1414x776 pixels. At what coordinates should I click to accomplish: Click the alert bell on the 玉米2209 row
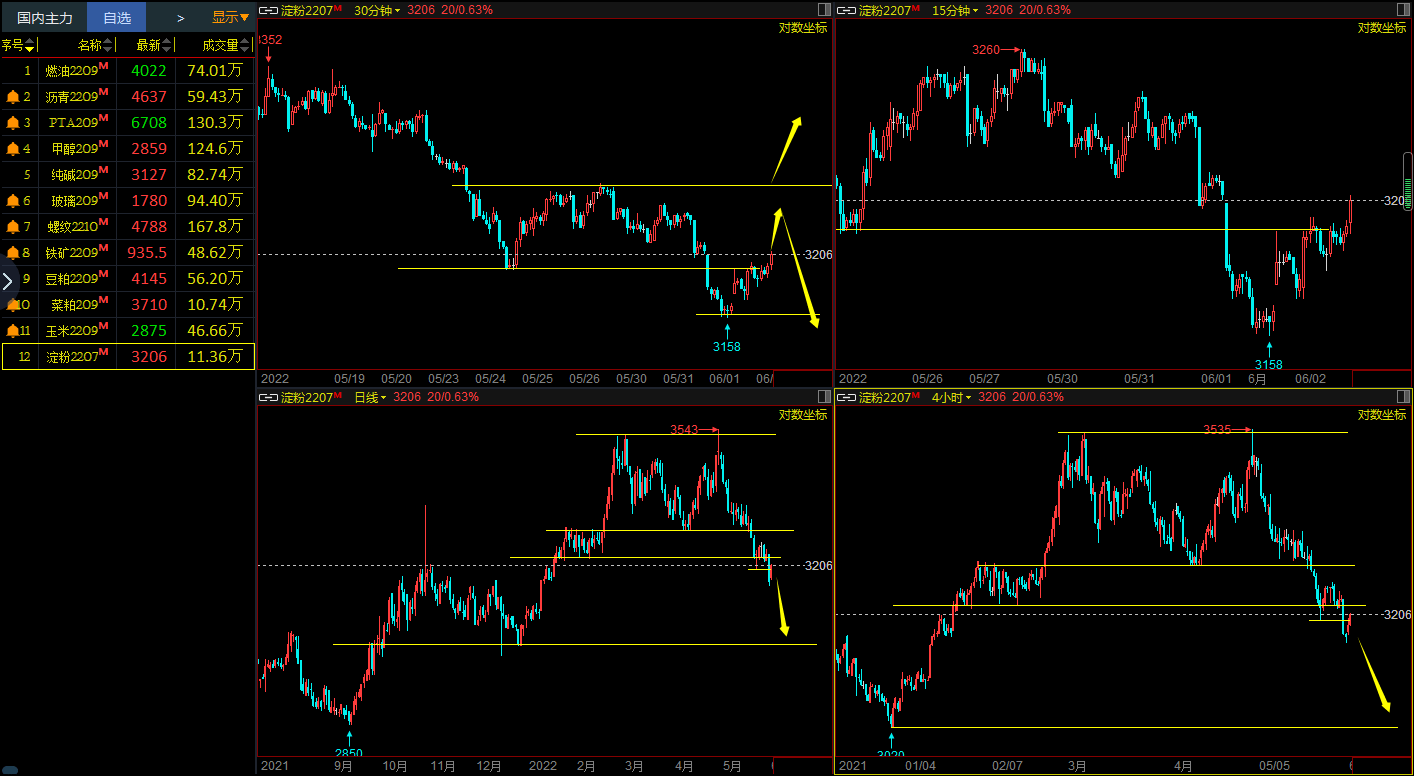12,331
